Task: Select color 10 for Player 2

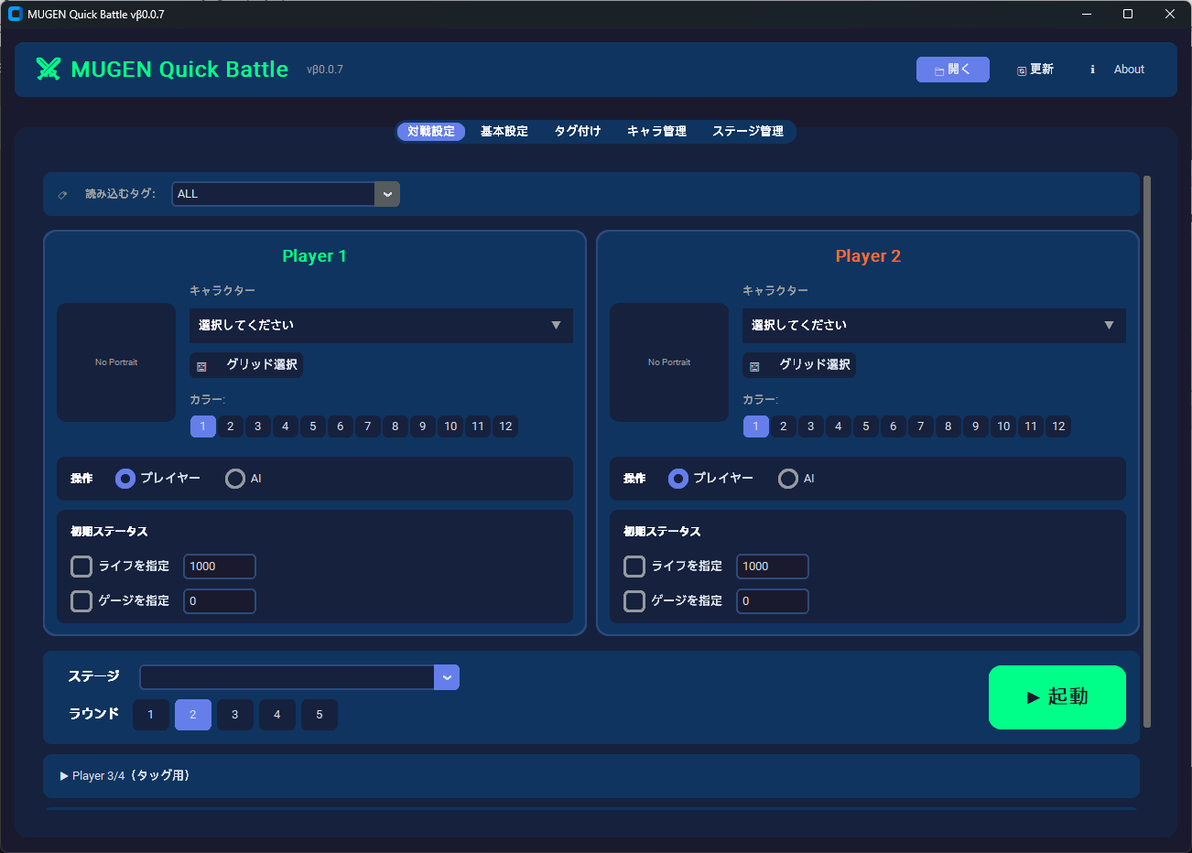Action: [1003, 426]
